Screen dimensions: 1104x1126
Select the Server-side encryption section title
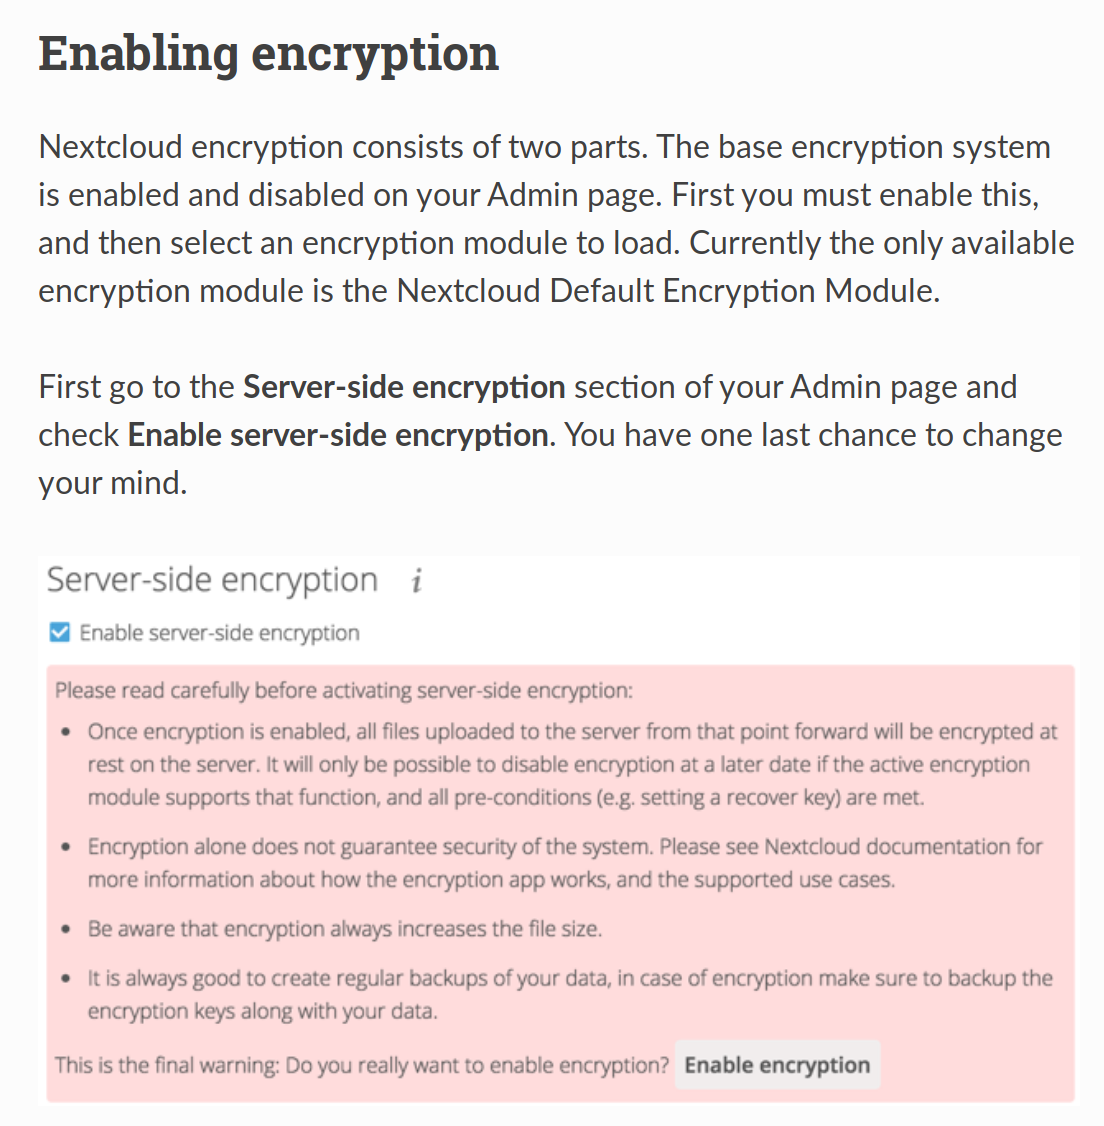tap(211, 579)
